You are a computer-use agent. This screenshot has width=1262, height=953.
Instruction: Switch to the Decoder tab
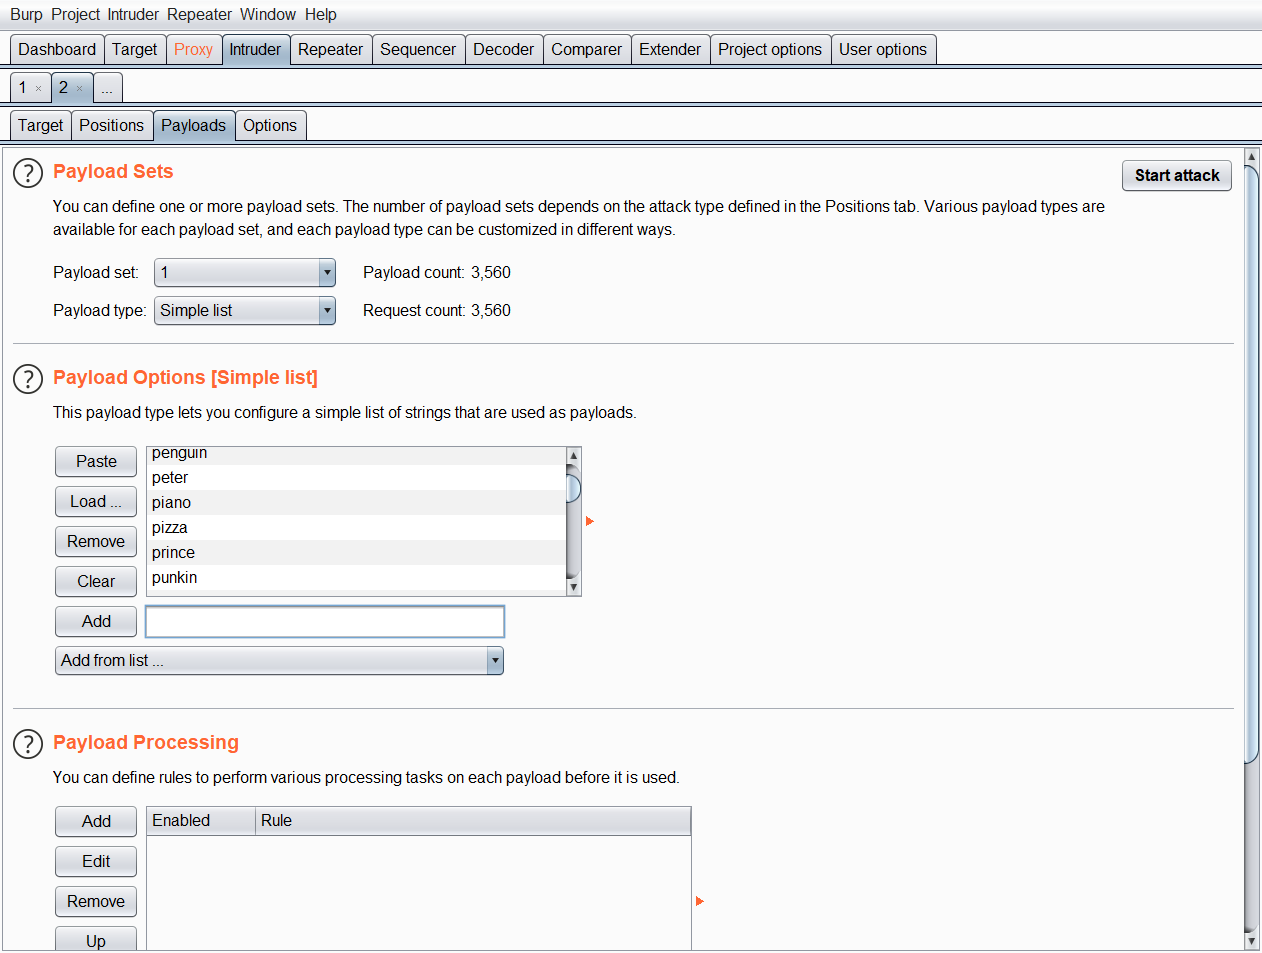click(504, 50)
